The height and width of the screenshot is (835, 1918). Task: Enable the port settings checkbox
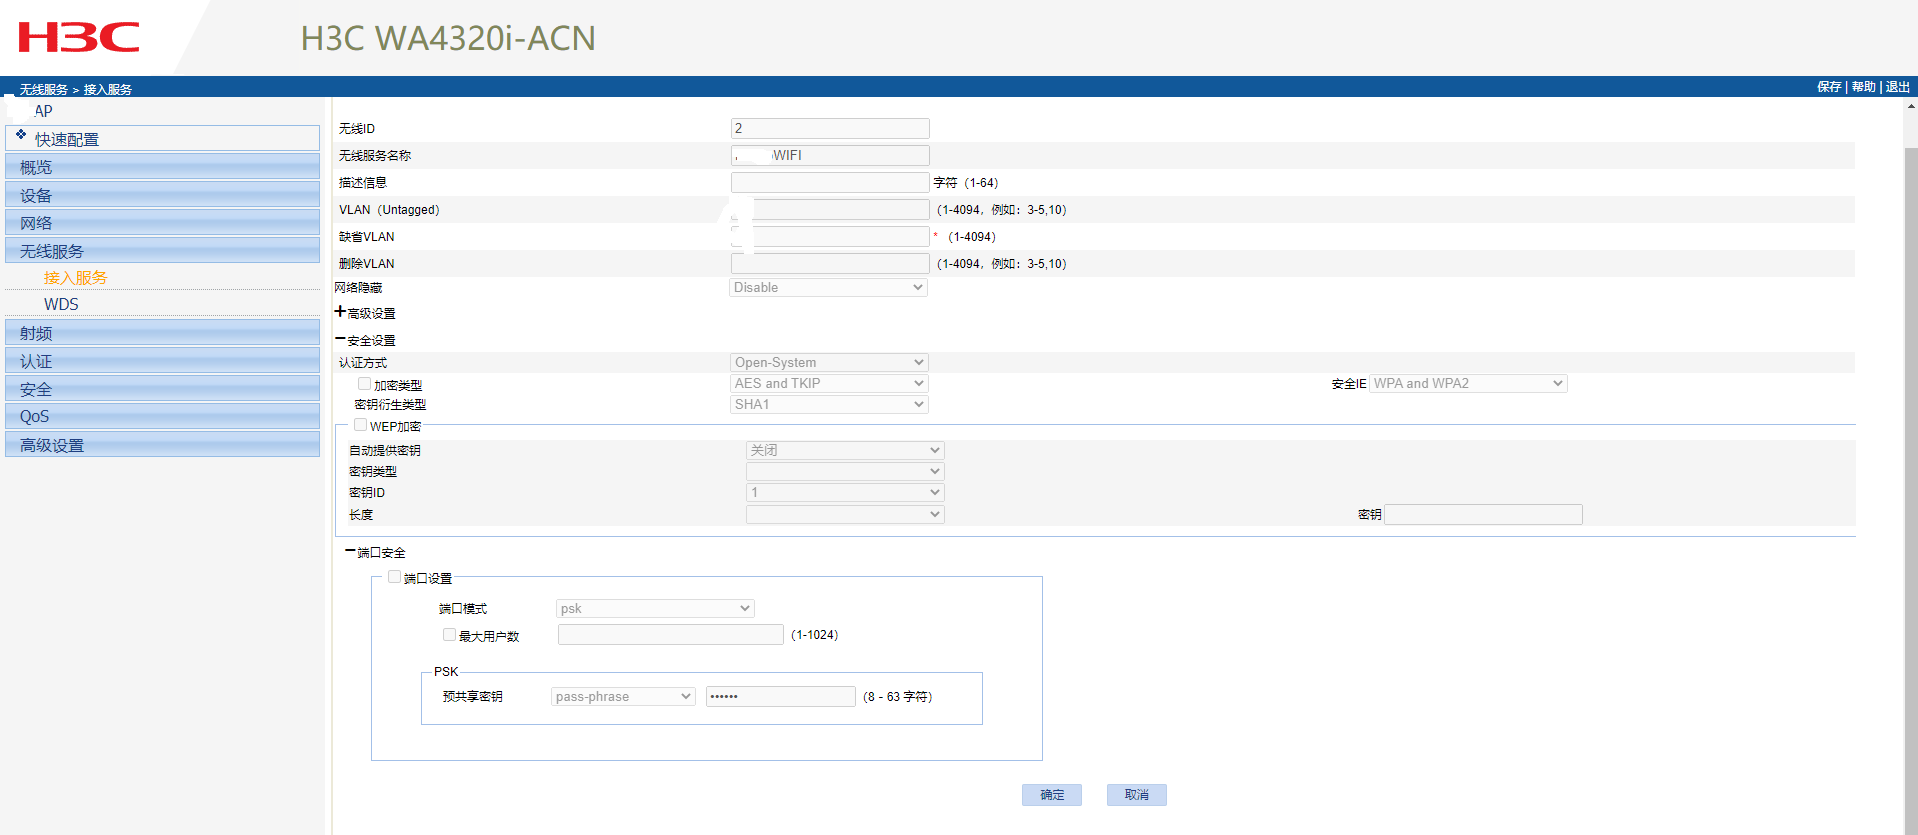click(395, 577)
